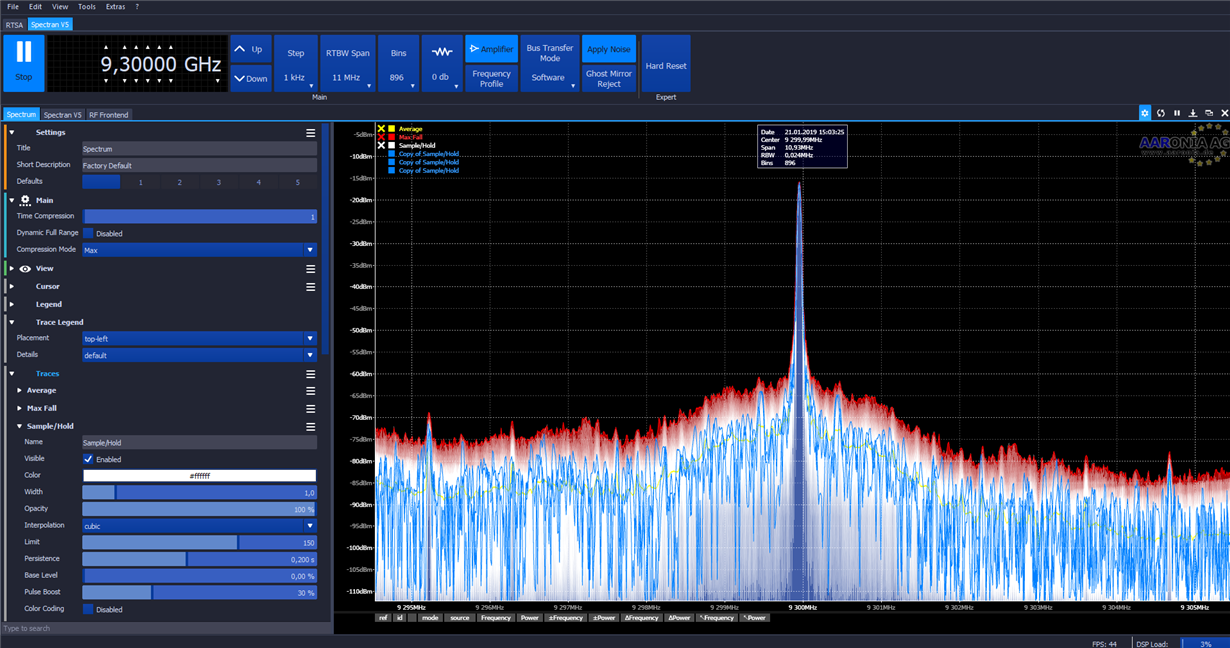The height and width of the screenshot is (648, 1230).
Task: Click the refresh icon above the spectrum
Action: (1161, 113)
